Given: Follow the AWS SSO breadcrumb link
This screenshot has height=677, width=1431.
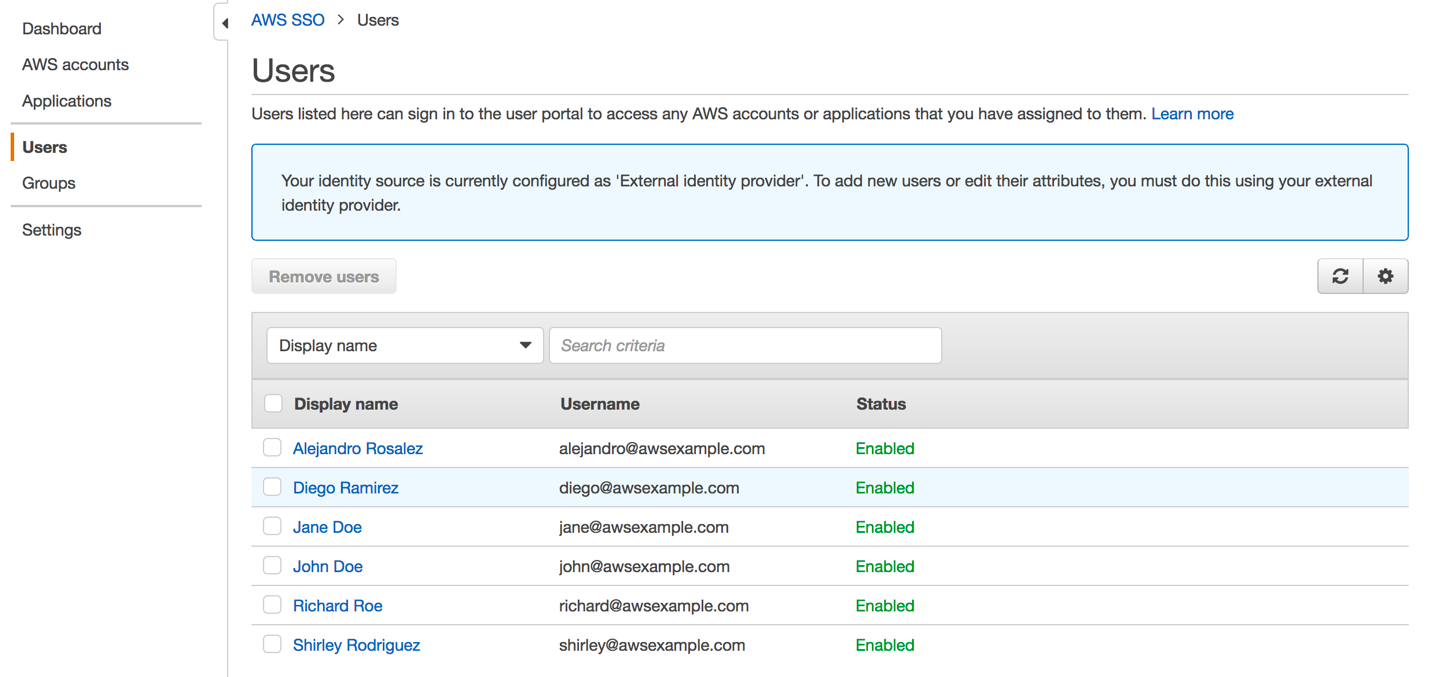Looking at the screenshot, I should point(288,19).
